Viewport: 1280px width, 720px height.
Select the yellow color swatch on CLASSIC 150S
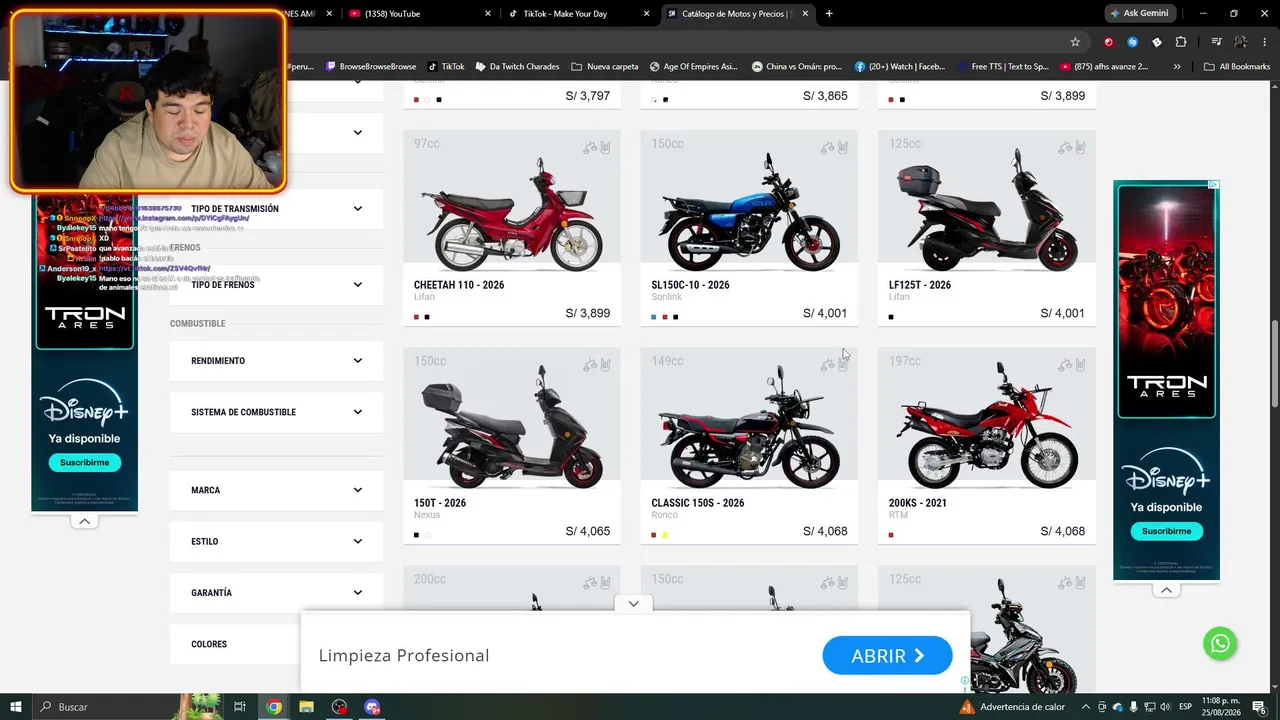pos(665,535)
